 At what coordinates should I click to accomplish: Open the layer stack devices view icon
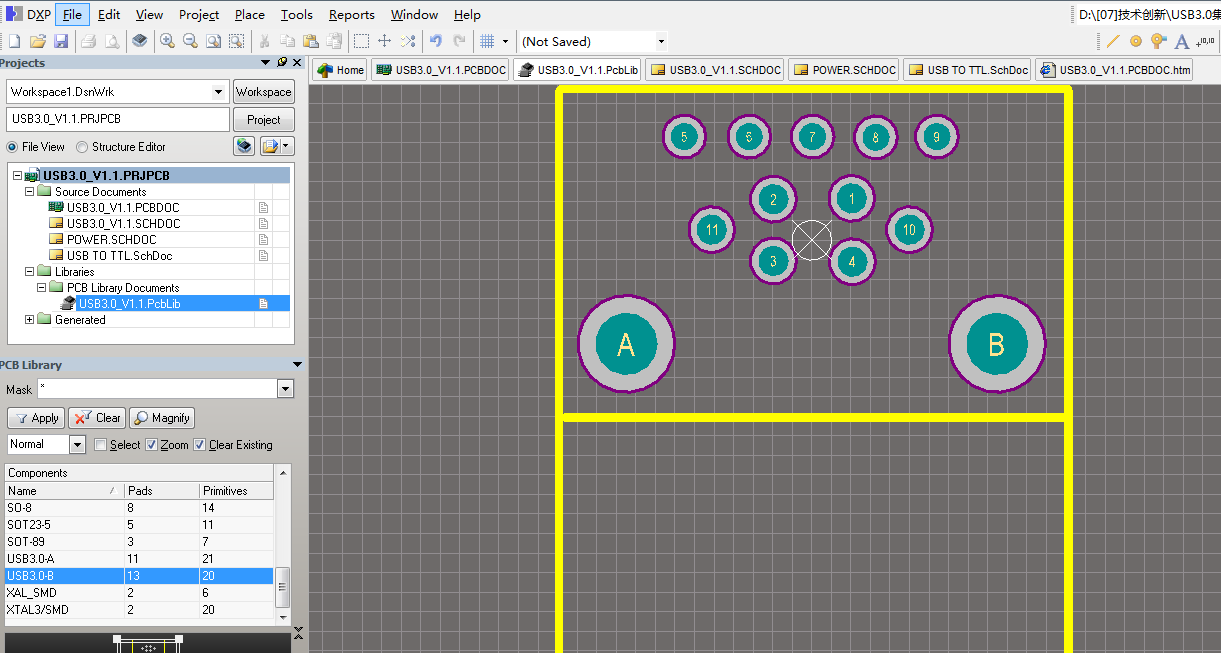140,41
